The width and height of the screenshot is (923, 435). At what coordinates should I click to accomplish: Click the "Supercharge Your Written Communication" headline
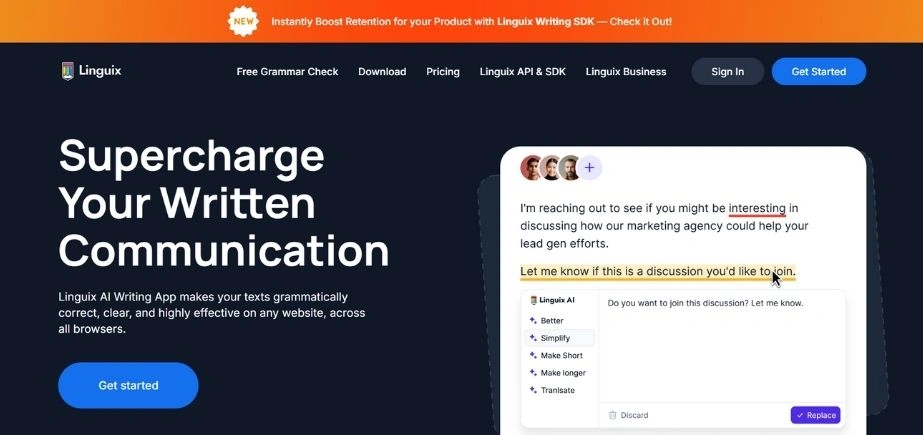pyautogui.click(x=224, y=203)
